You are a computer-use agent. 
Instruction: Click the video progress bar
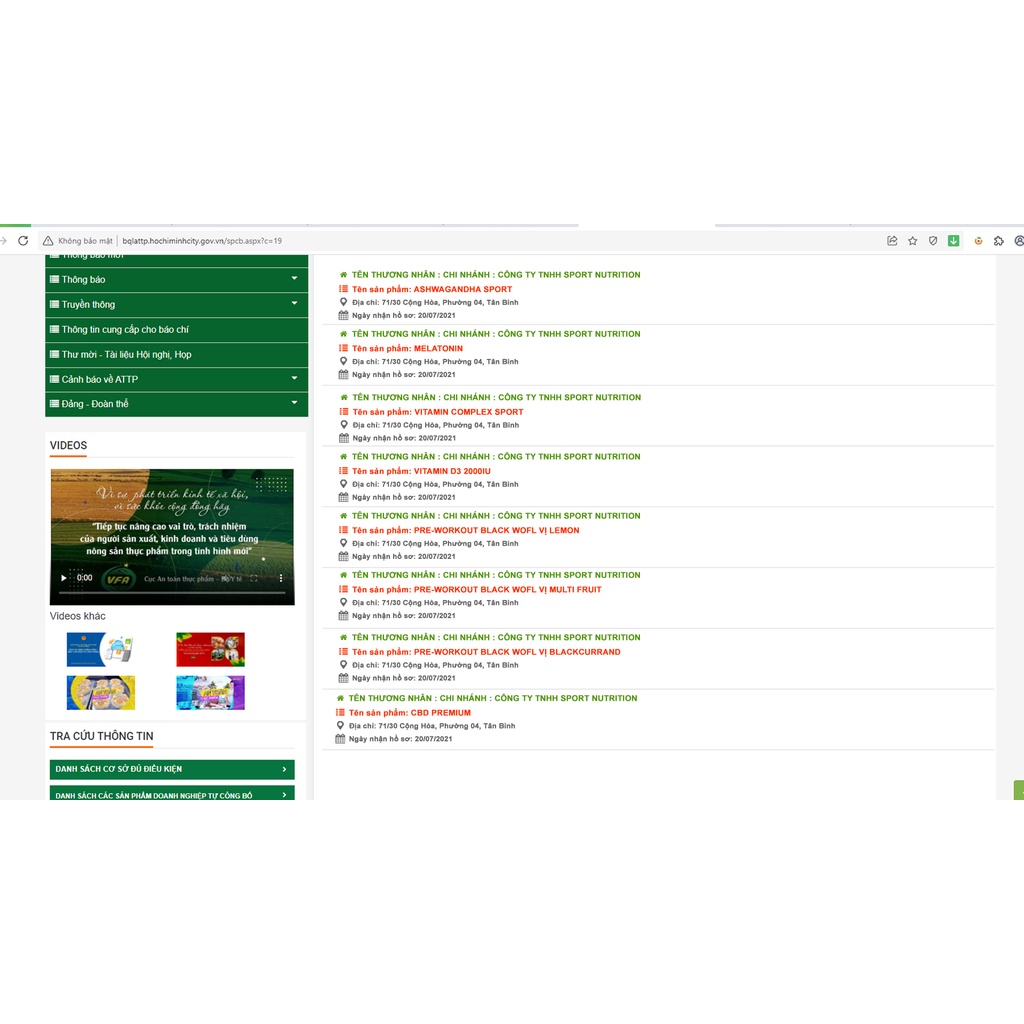click(x=172, y=593)
